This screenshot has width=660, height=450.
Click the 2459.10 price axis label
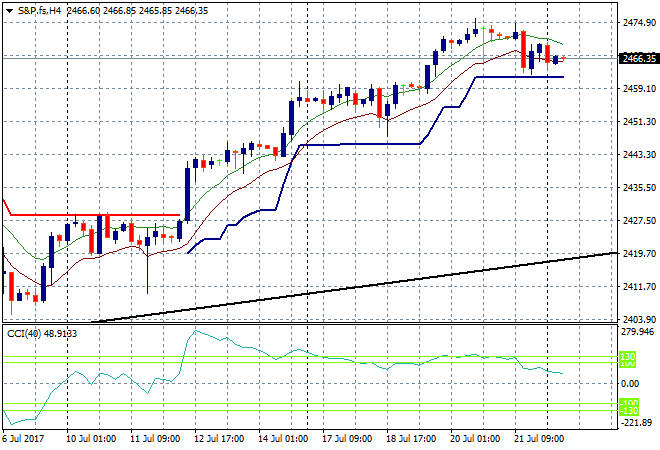click(639, 88)
